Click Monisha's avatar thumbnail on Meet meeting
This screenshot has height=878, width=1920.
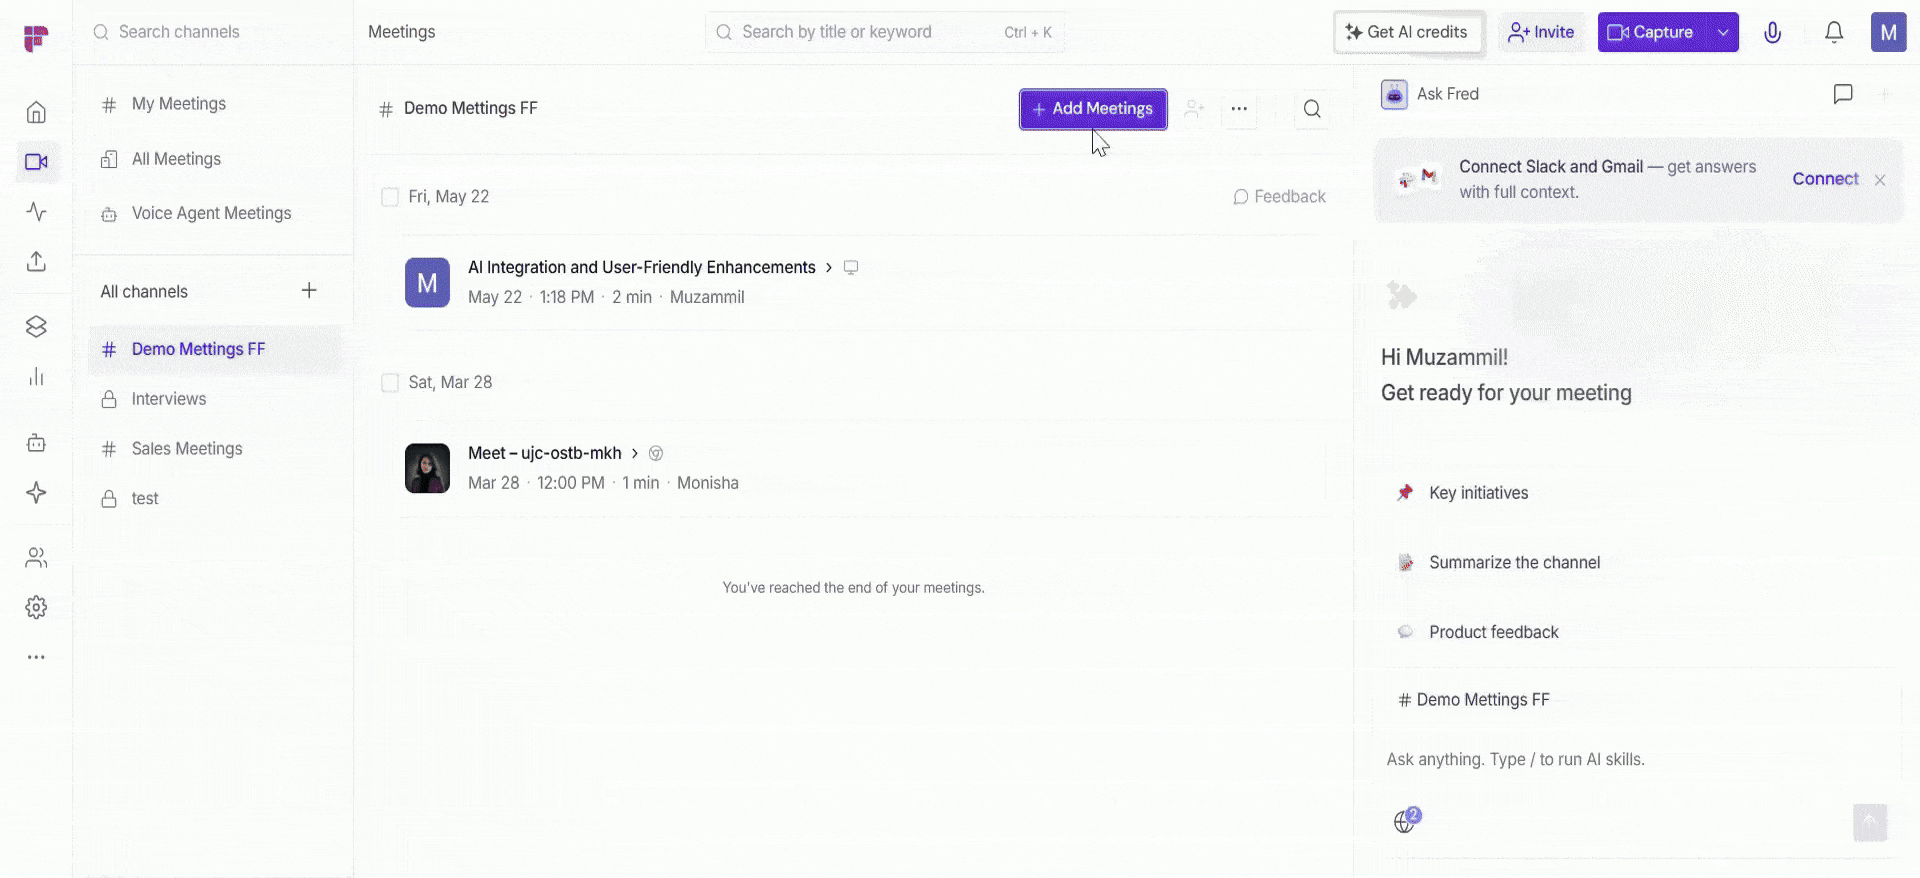tap(427, 469)
